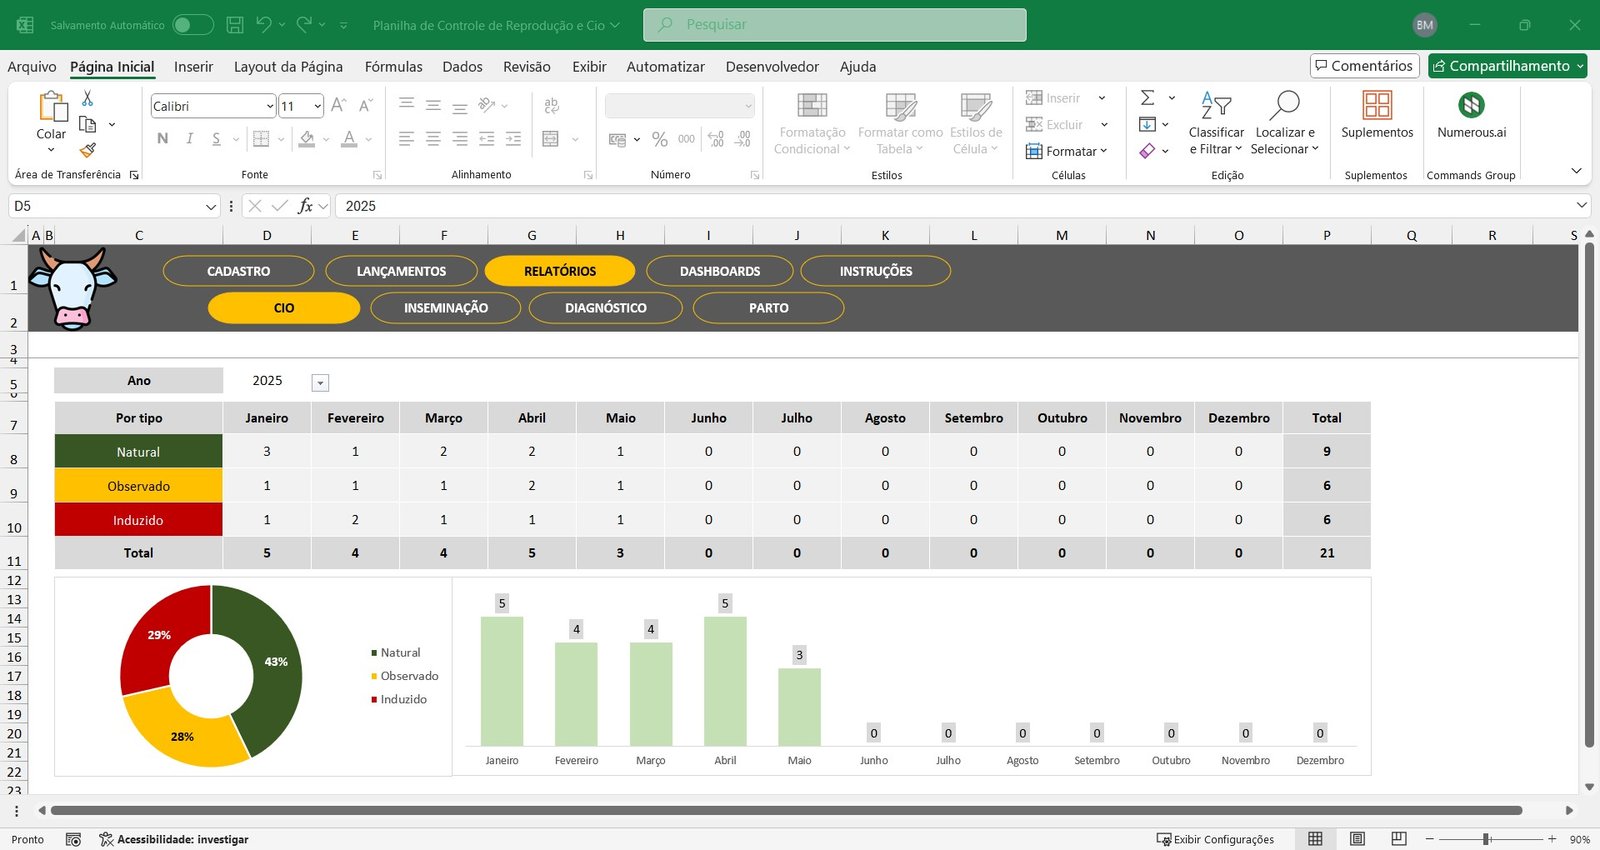Click the Format Painter brush icon
This screenshot has width=1600, height=850.
click(88, 150)
